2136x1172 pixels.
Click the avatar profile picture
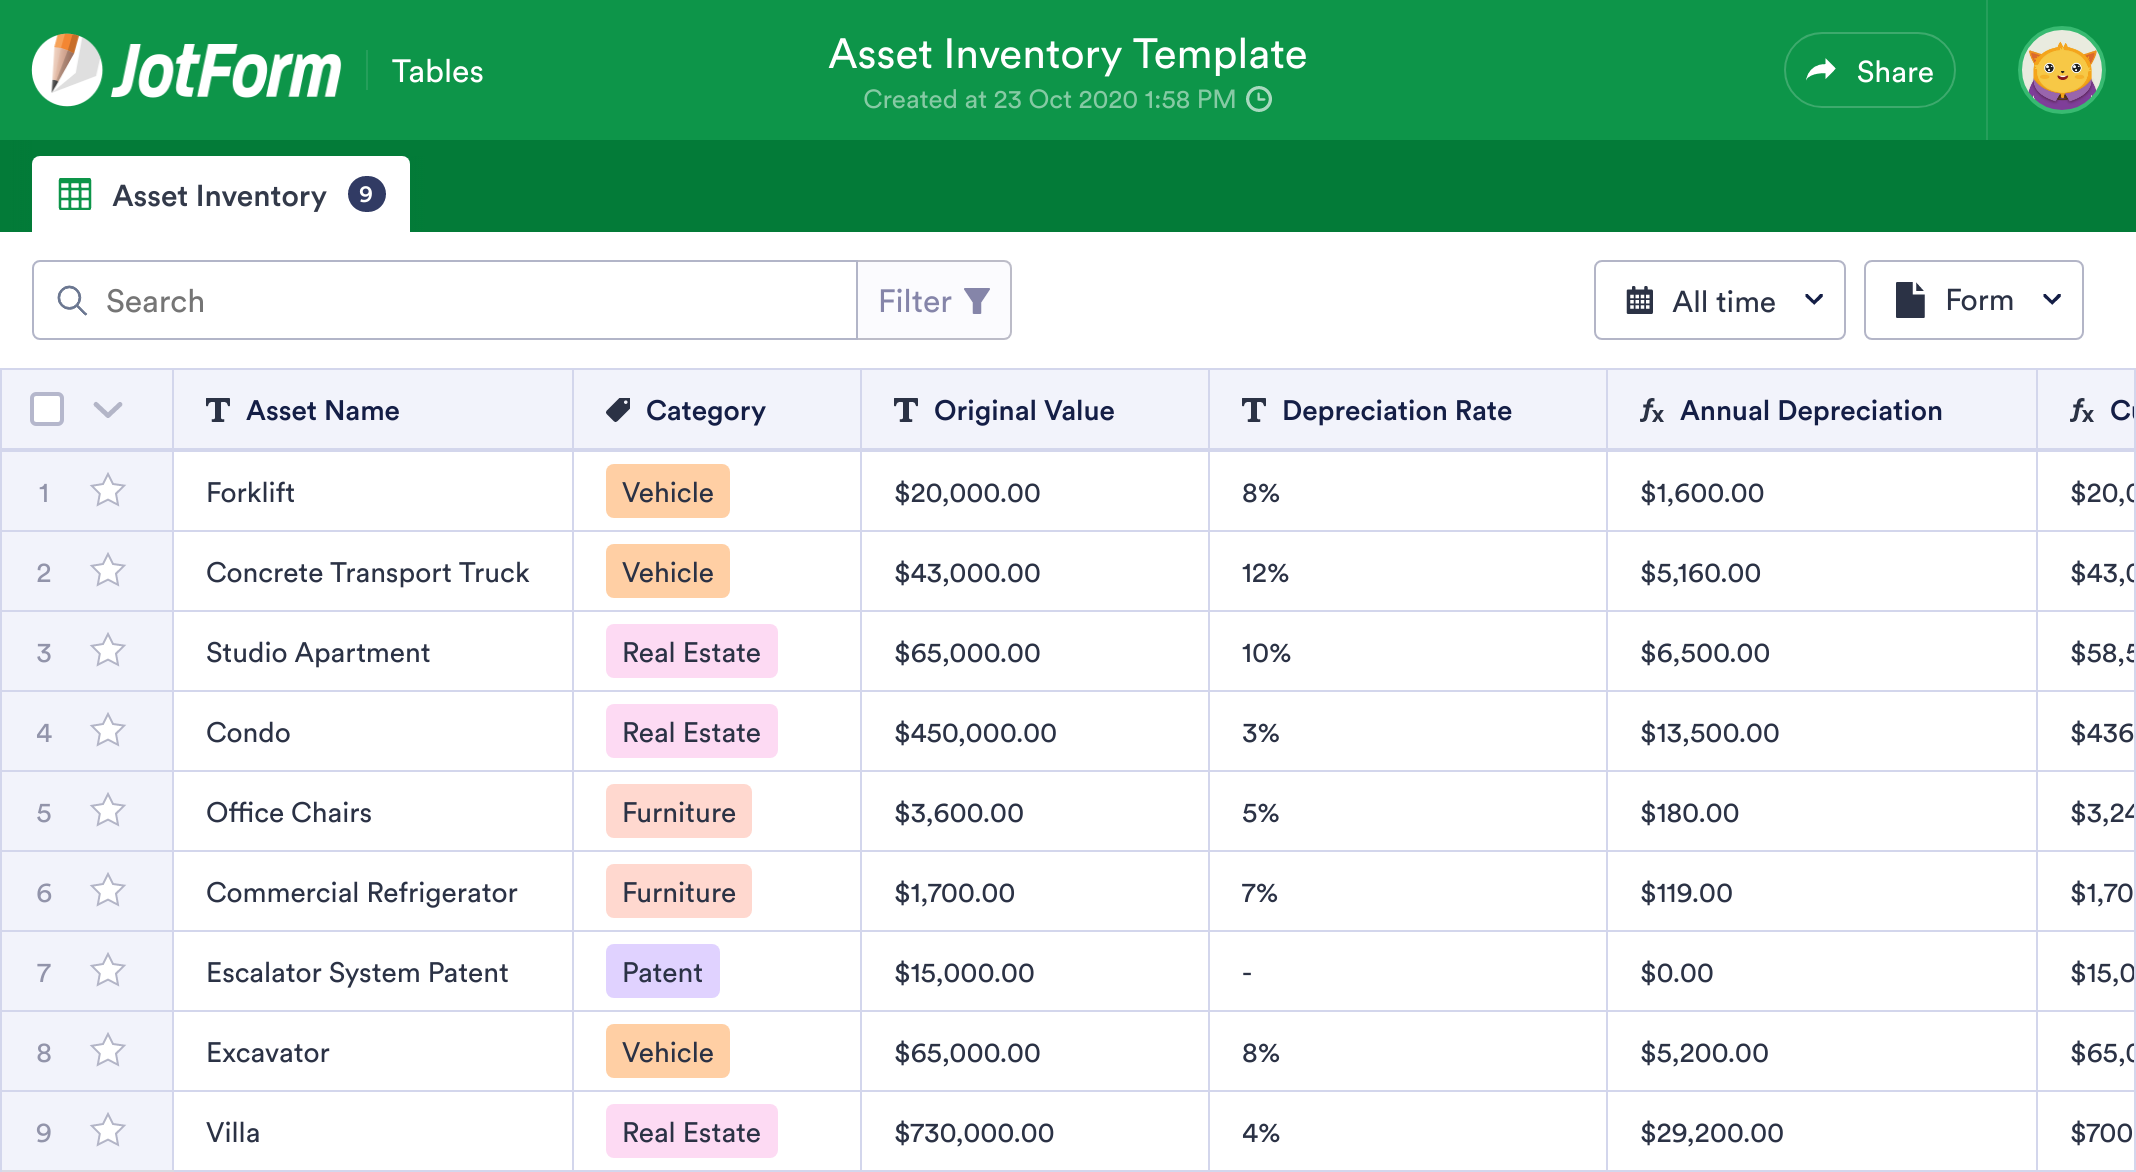point(2062,70)
